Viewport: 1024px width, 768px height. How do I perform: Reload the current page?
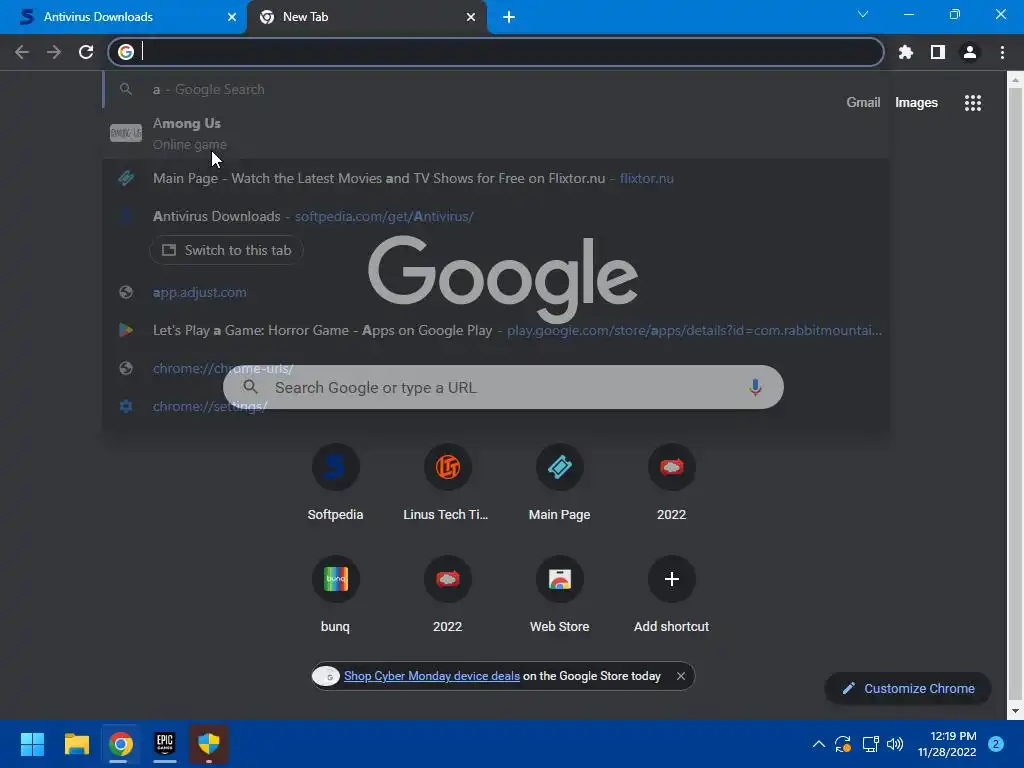pos(86,52)
